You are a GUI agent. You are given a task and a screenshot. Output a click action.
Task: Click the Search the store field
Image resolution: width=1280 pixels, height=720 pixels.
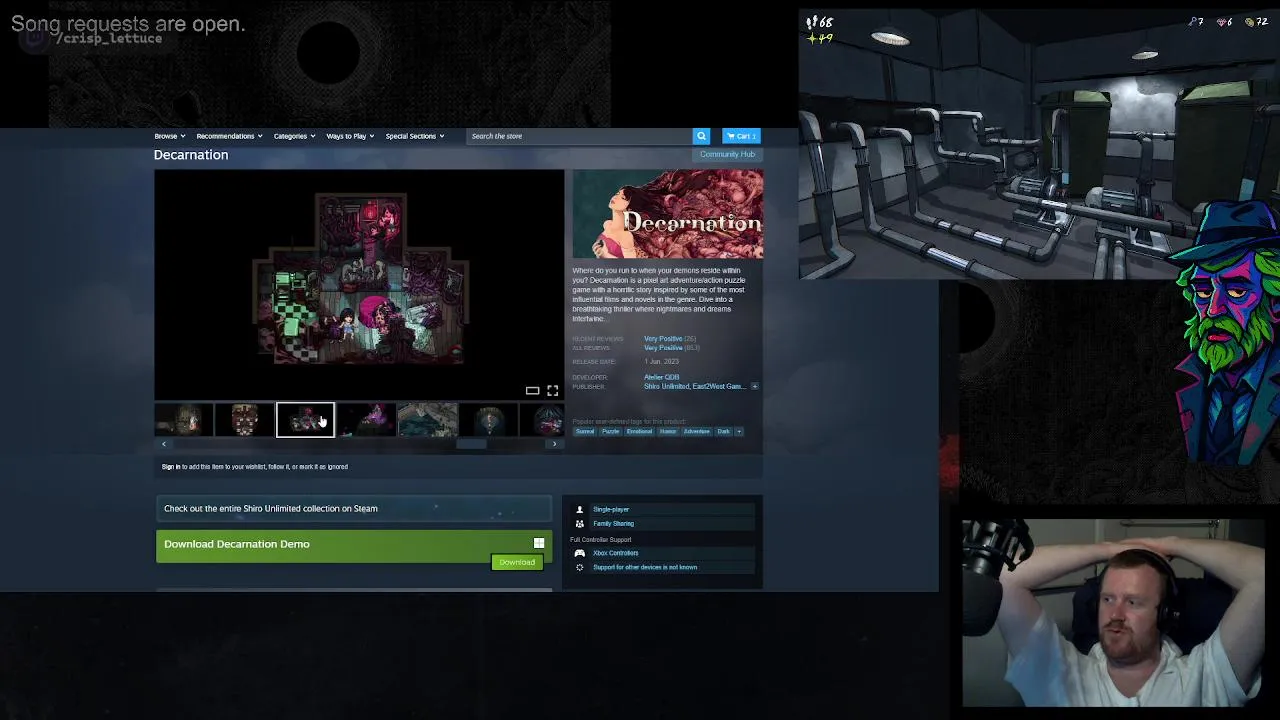click(580, 136)
